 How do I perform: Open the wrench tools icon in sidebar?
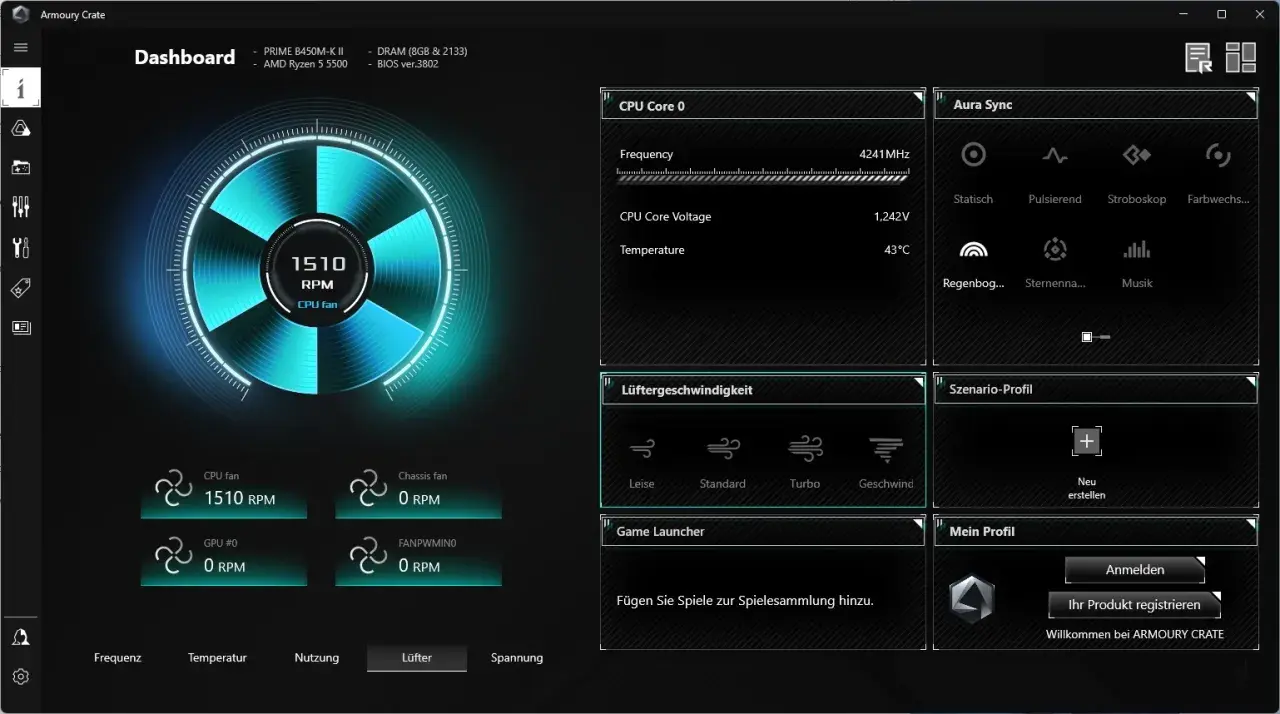click(x=21, y=247)
